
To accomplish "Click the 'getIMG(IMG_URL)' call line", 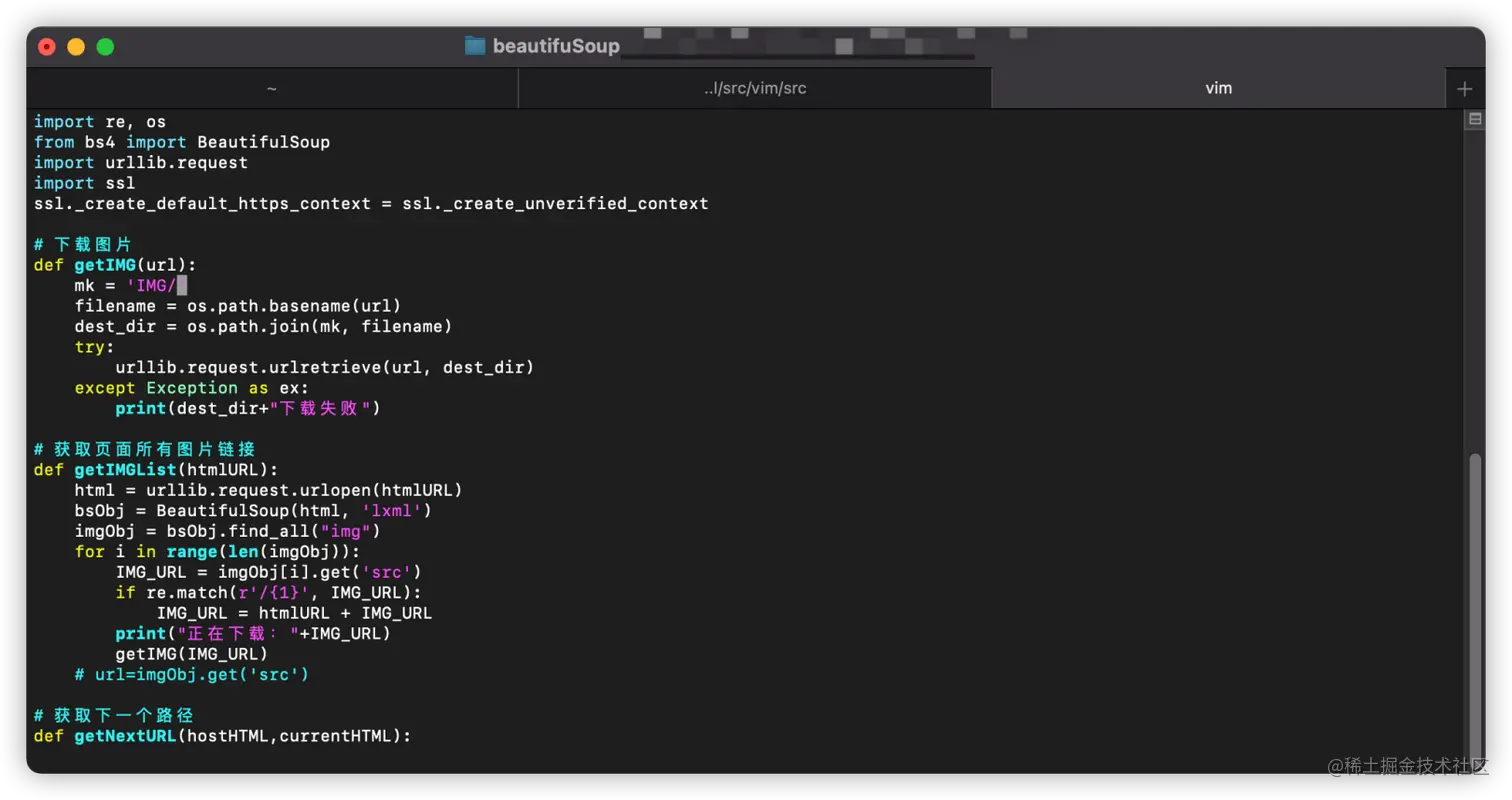I will 192,654.
